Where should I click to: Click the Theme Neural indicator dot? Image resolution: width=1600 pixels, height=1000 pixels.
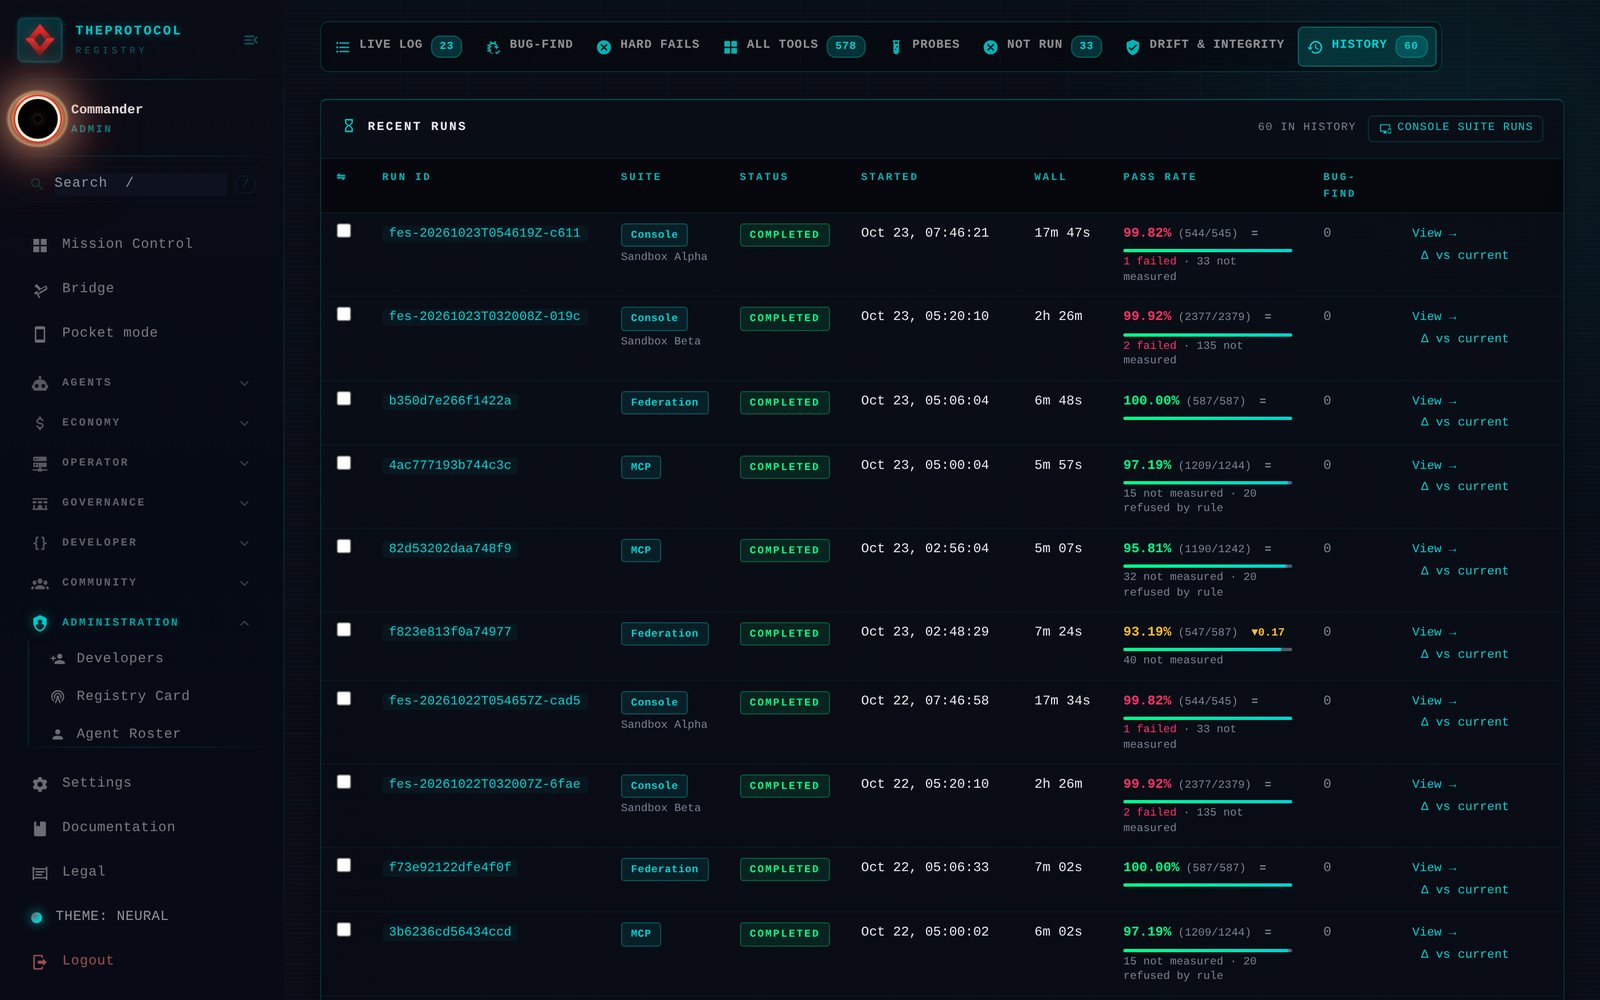click(x=37, y=917)
